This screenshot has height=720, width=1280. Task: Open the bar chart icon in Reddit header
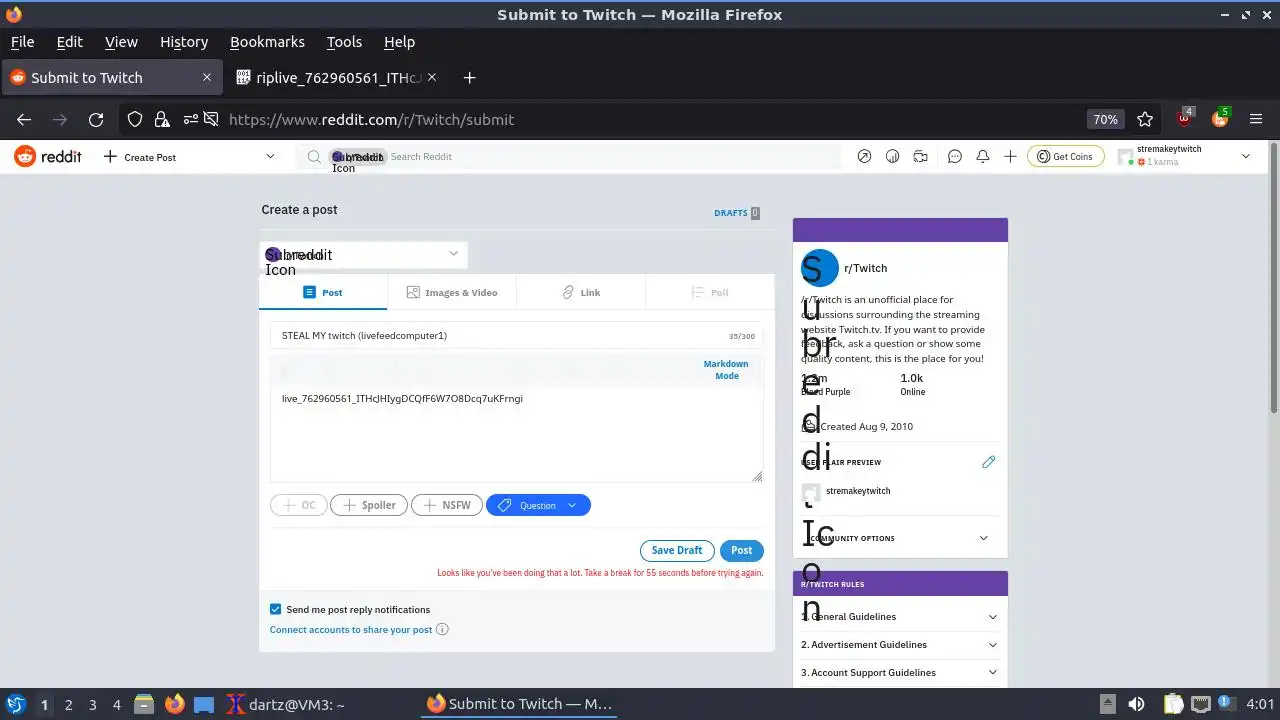(x=893, y=156)
